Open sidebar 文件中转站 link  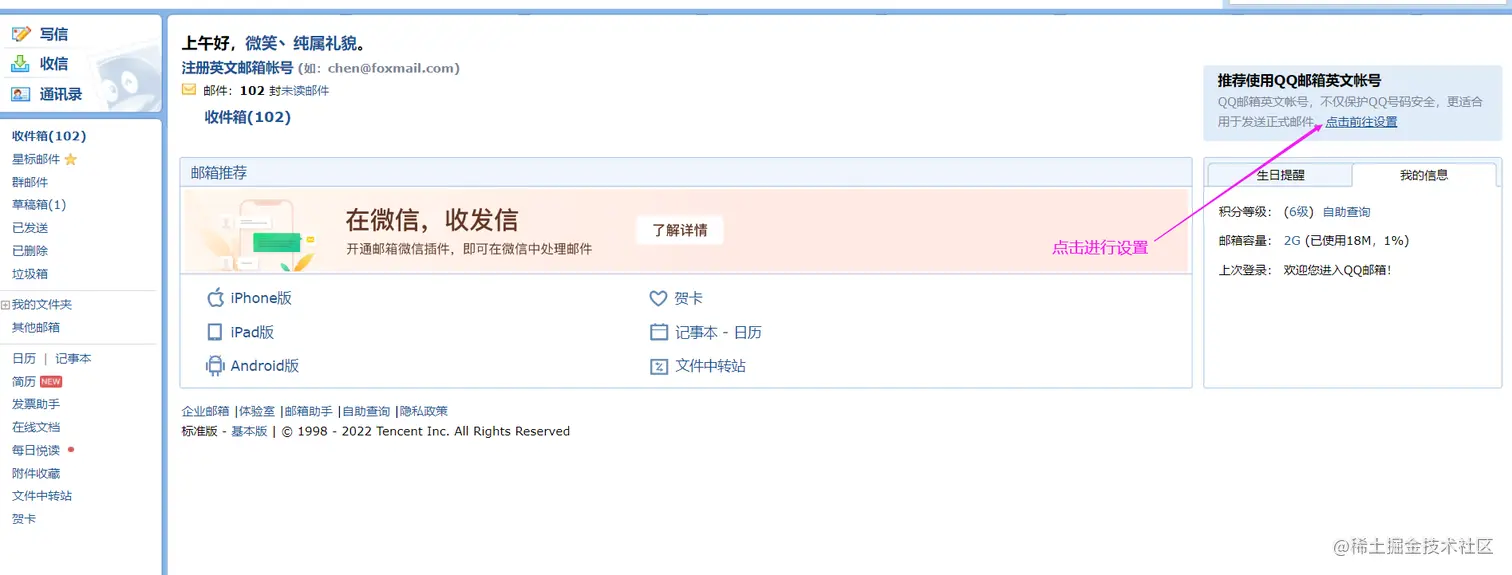42,496
